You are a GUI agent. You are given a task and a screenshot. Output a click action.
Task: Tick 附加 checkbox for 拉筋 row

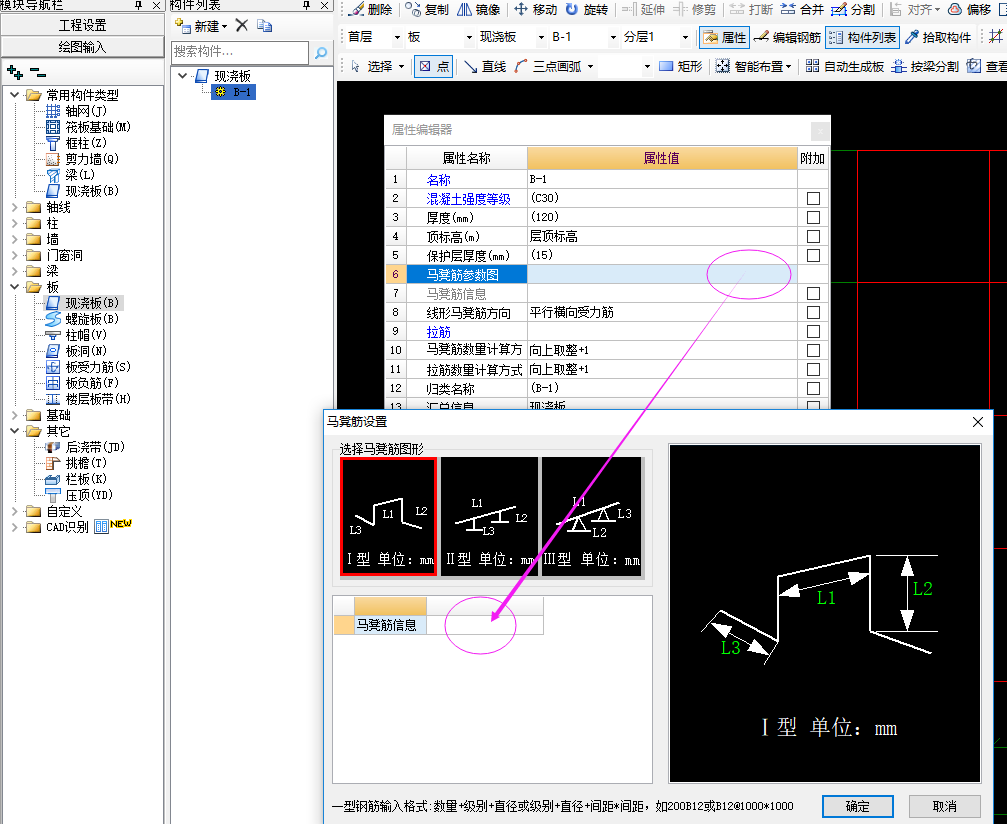click(813, 331)
